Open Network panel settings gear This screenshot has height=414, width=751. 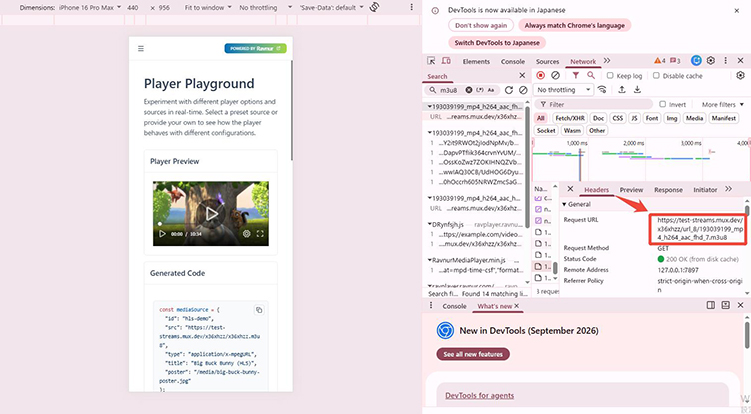pyautogui.click(x=740, y=75)
